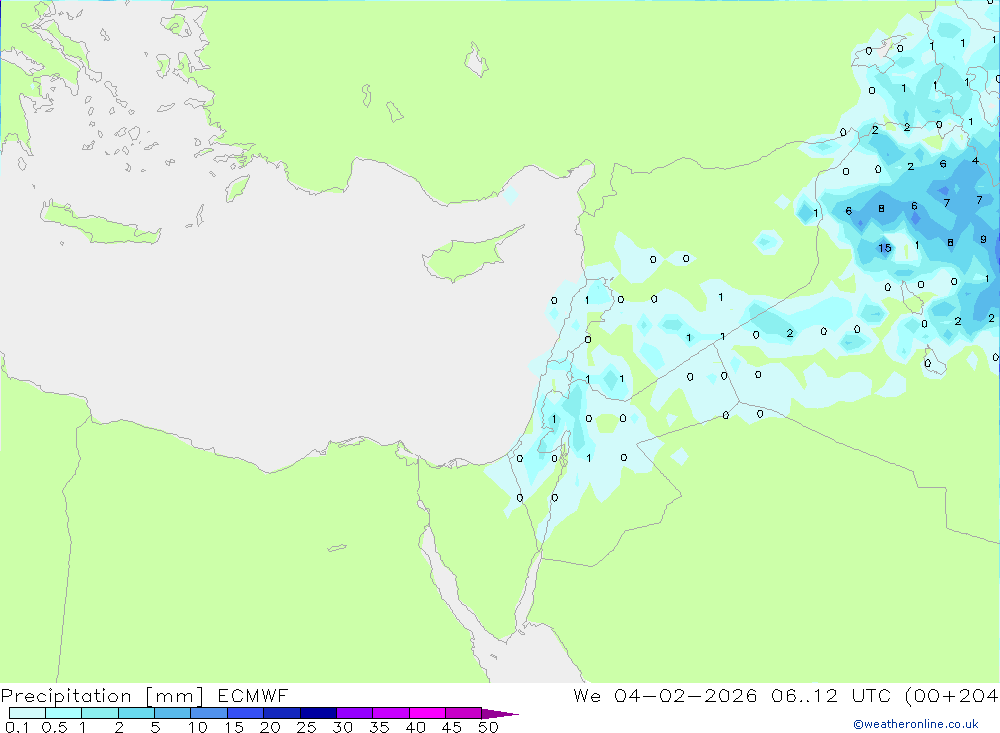Click the 2–5 mm legend color swatch
Image resolution: width=1000 pixels, height=733 pixels.
(136, 713)
